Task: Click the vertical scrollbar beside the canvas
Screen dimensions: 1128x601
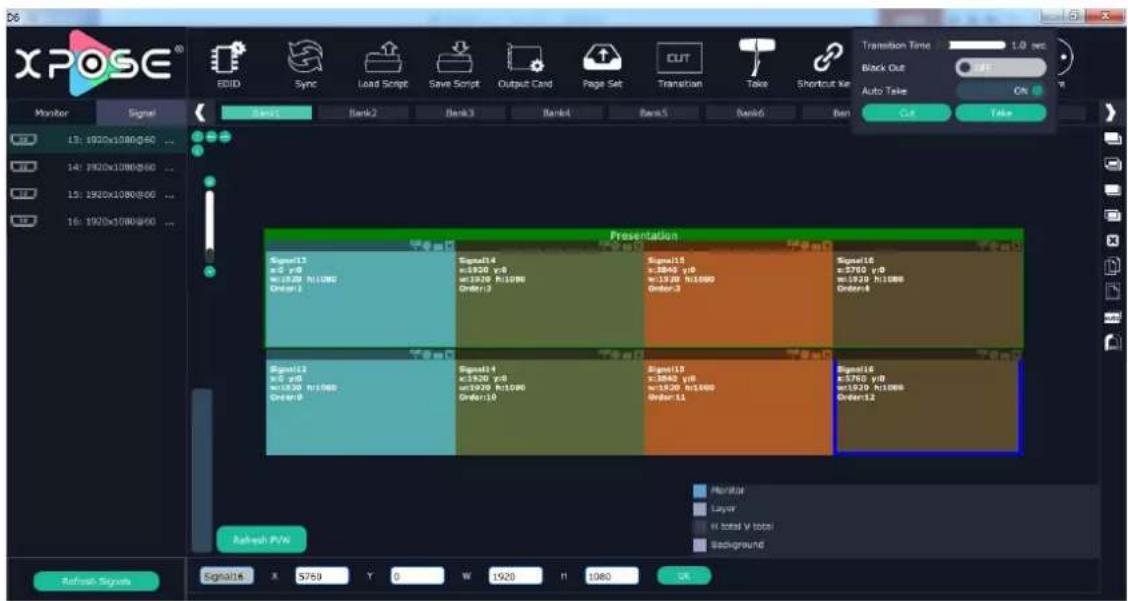Action: coord(202,471)
